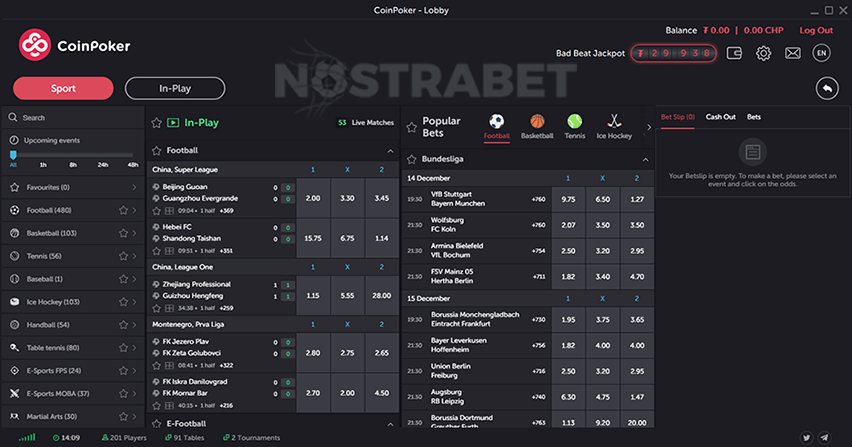Click the connection signal bars icon
This screenshot has width=852, height=447.
(27, 437)
